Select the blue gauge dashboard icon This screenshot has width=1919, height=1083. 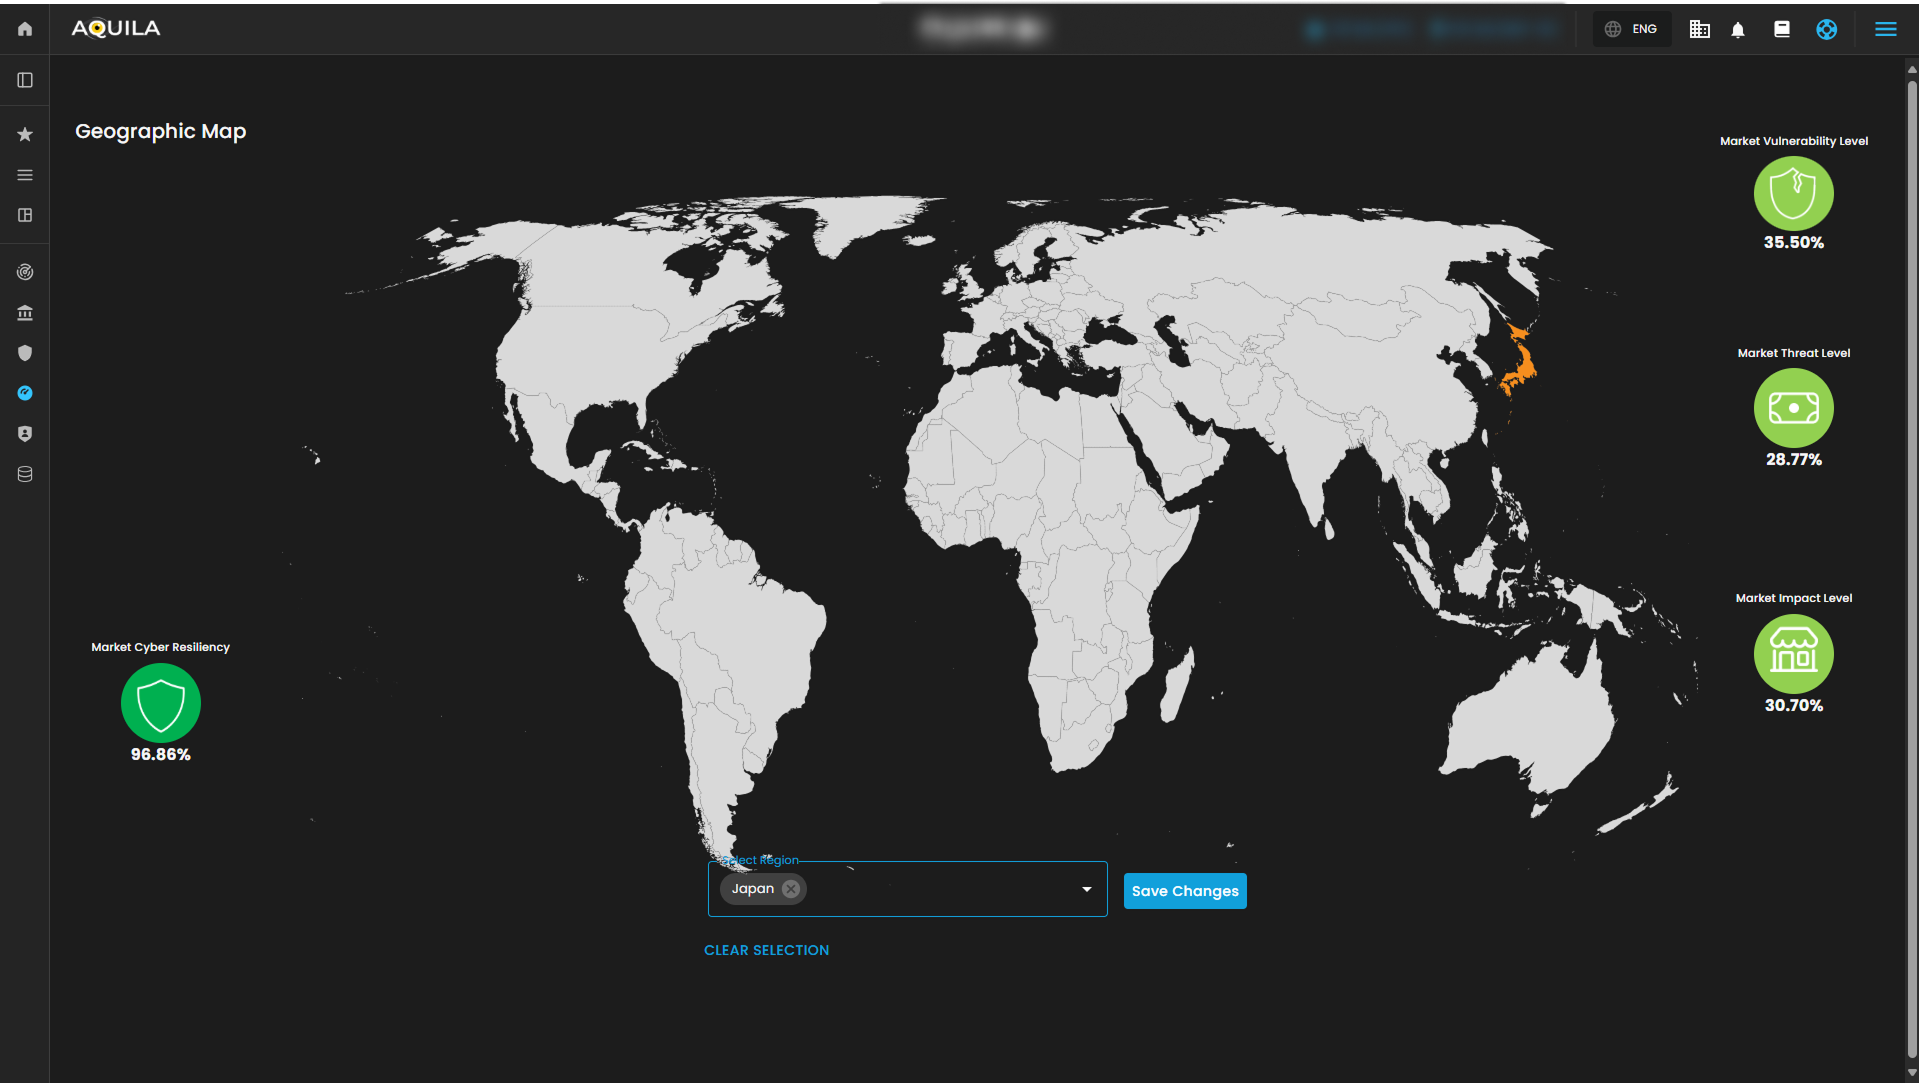[25, 393]
